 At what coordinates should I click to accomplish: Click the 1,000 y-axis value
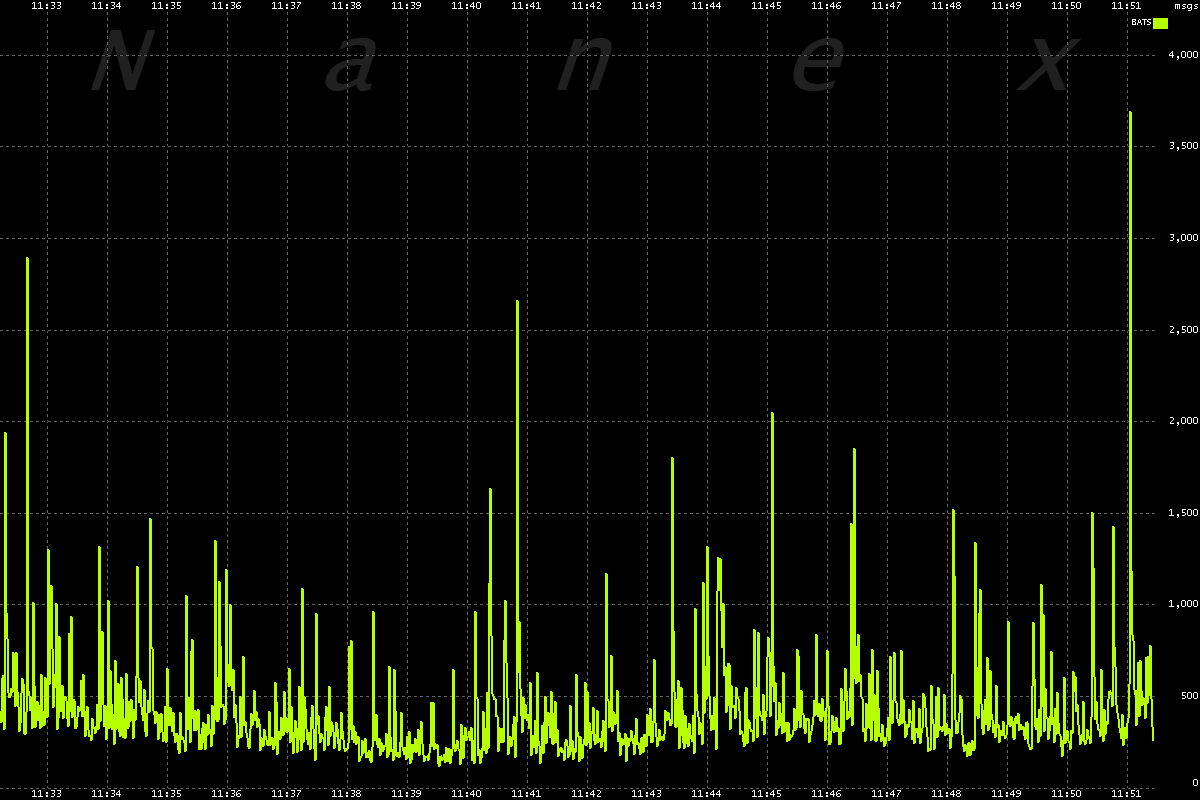click(1182, 604)
